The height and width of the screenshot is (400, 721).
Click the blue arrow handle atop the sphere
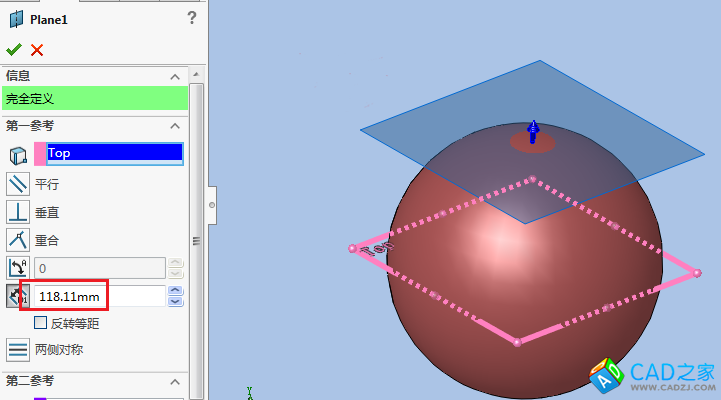tap(534, 131)
